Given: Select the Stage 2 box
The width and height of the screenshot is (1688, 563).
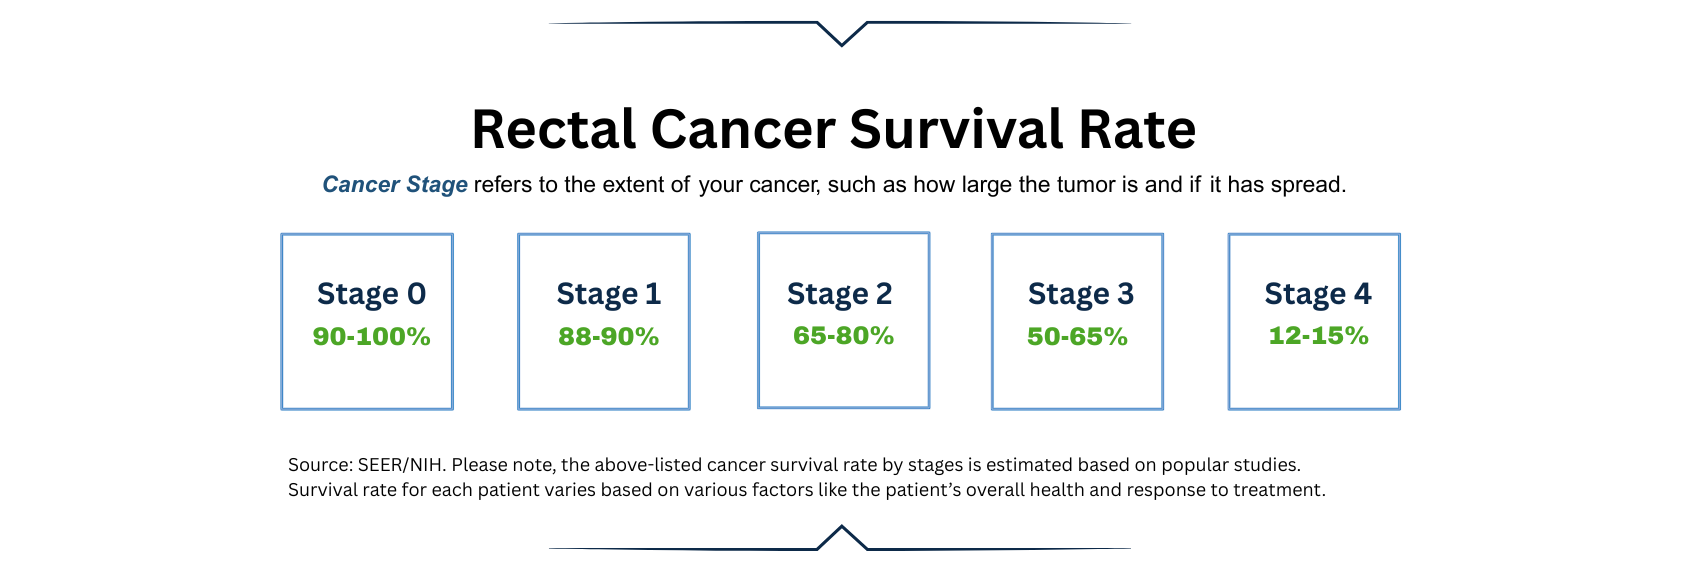Looking at the screenshot, I should (x=844, y=320).
